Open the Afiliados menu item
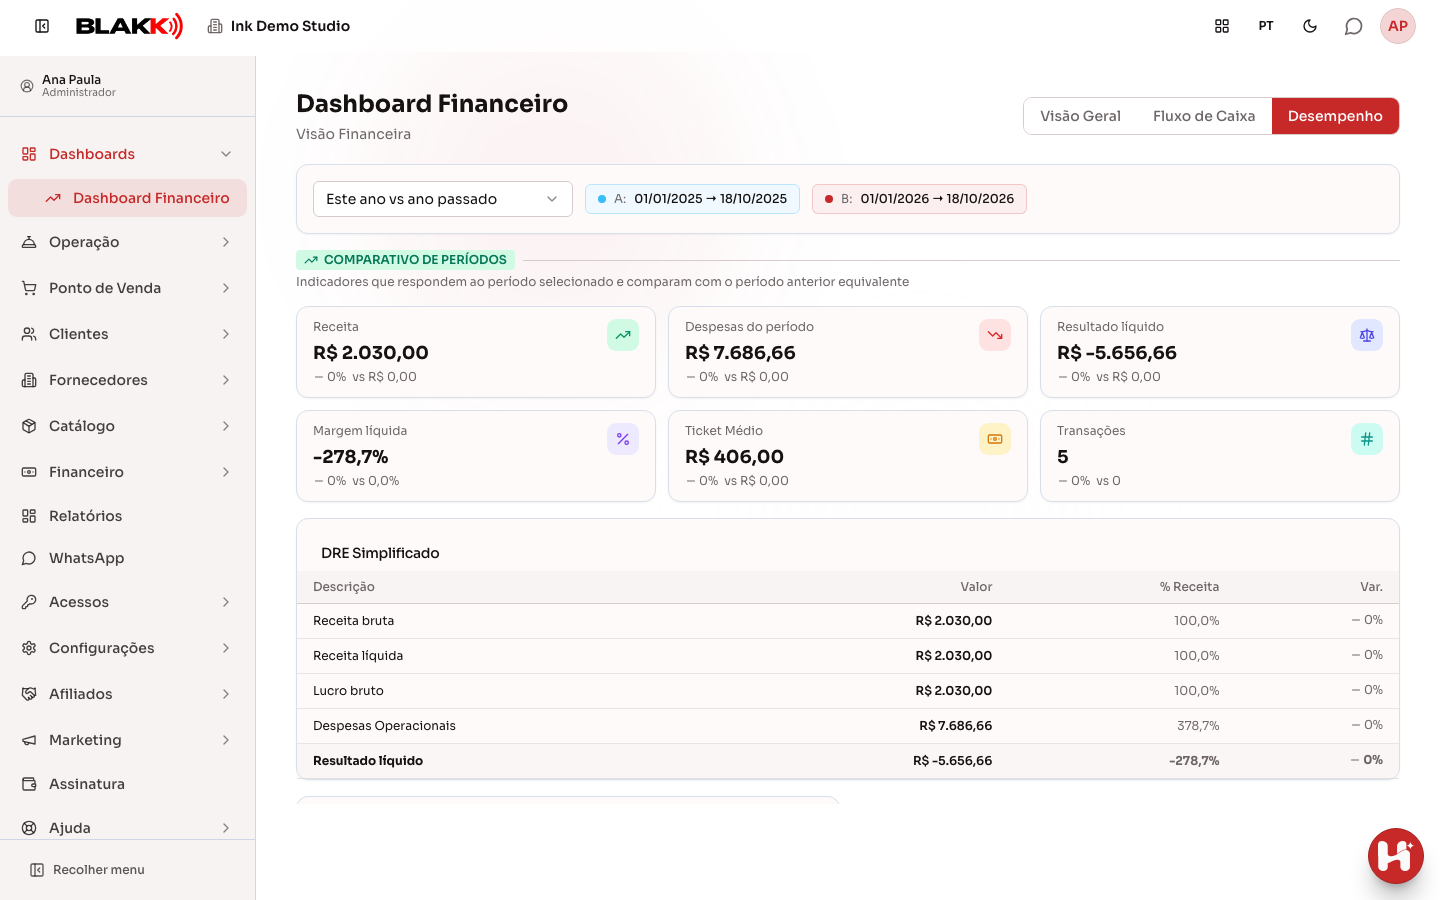The height and width of the screenshot is (900, 1440). (x=127, y=694)
